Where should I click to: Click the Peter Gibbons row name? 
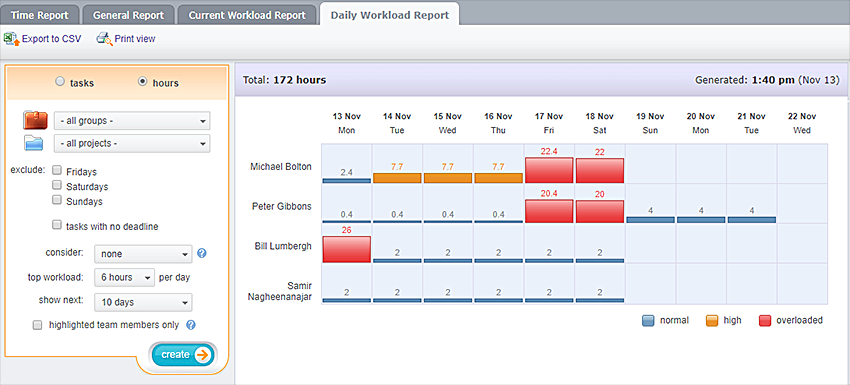click(x=282, y=206)
